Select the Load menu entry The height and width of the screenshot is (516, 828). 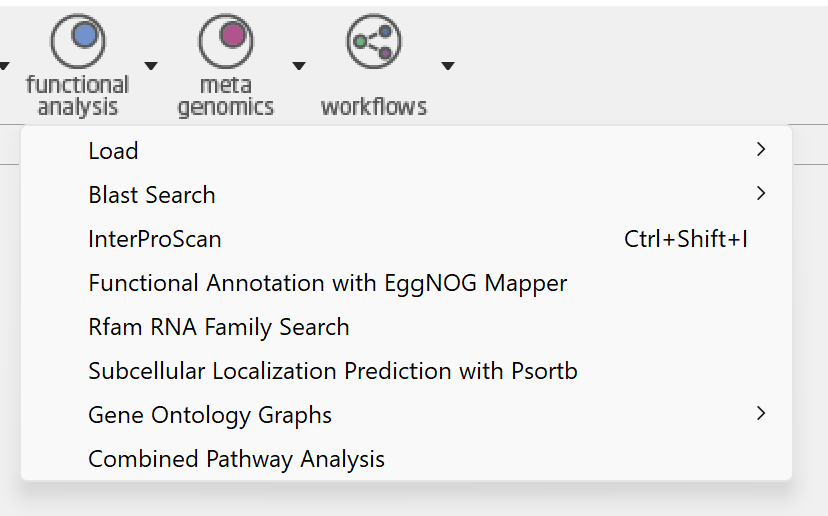click(x=113, y=151)
